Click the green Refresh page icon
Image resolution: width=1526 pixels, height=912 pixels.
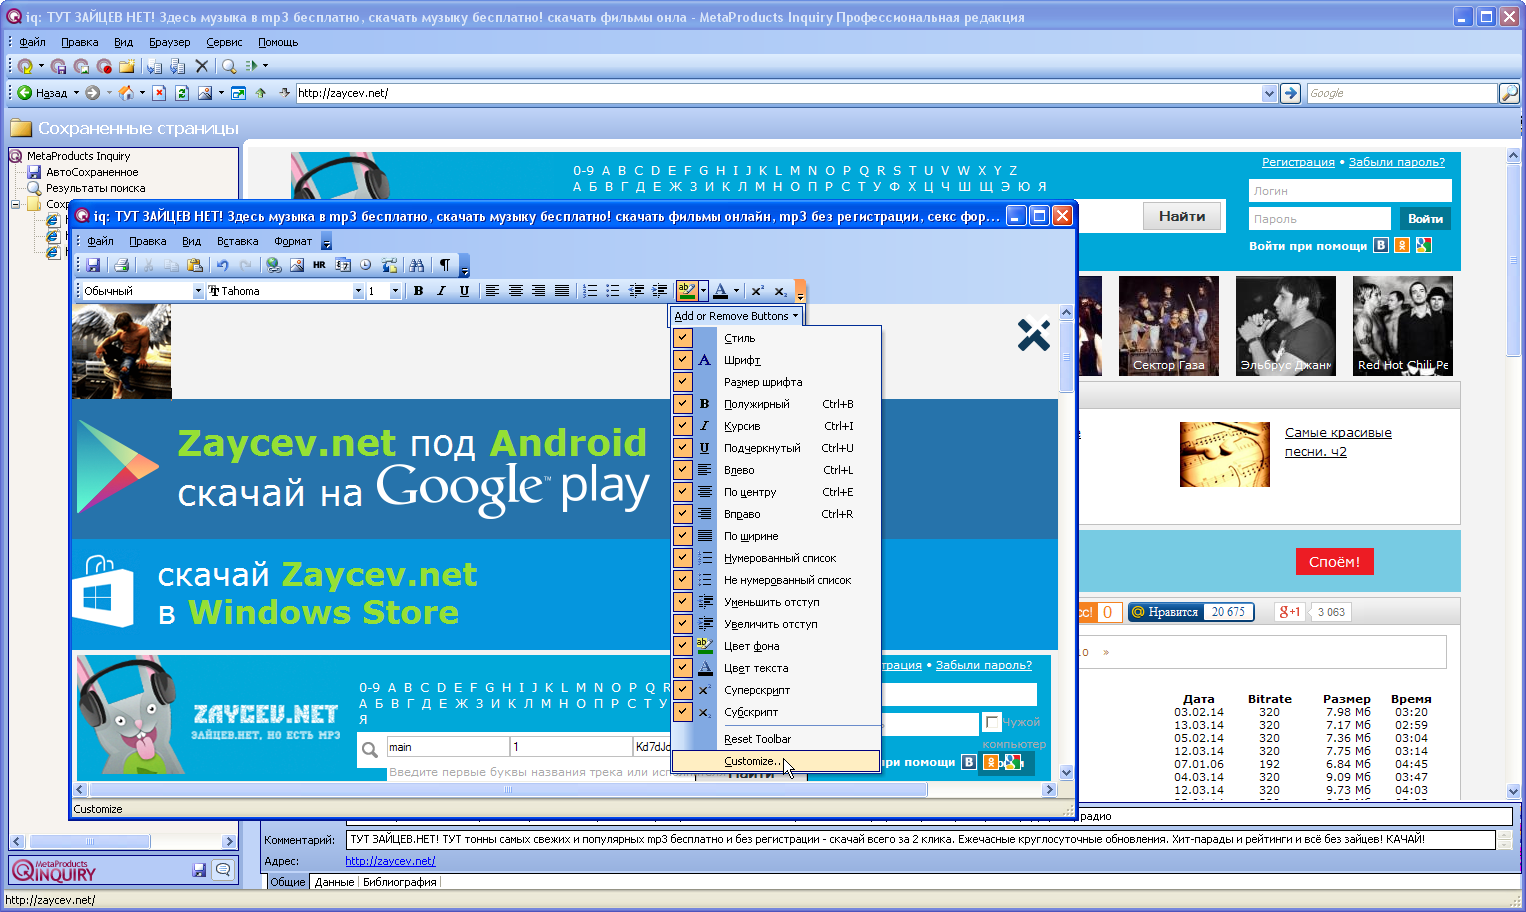point(182,93)
